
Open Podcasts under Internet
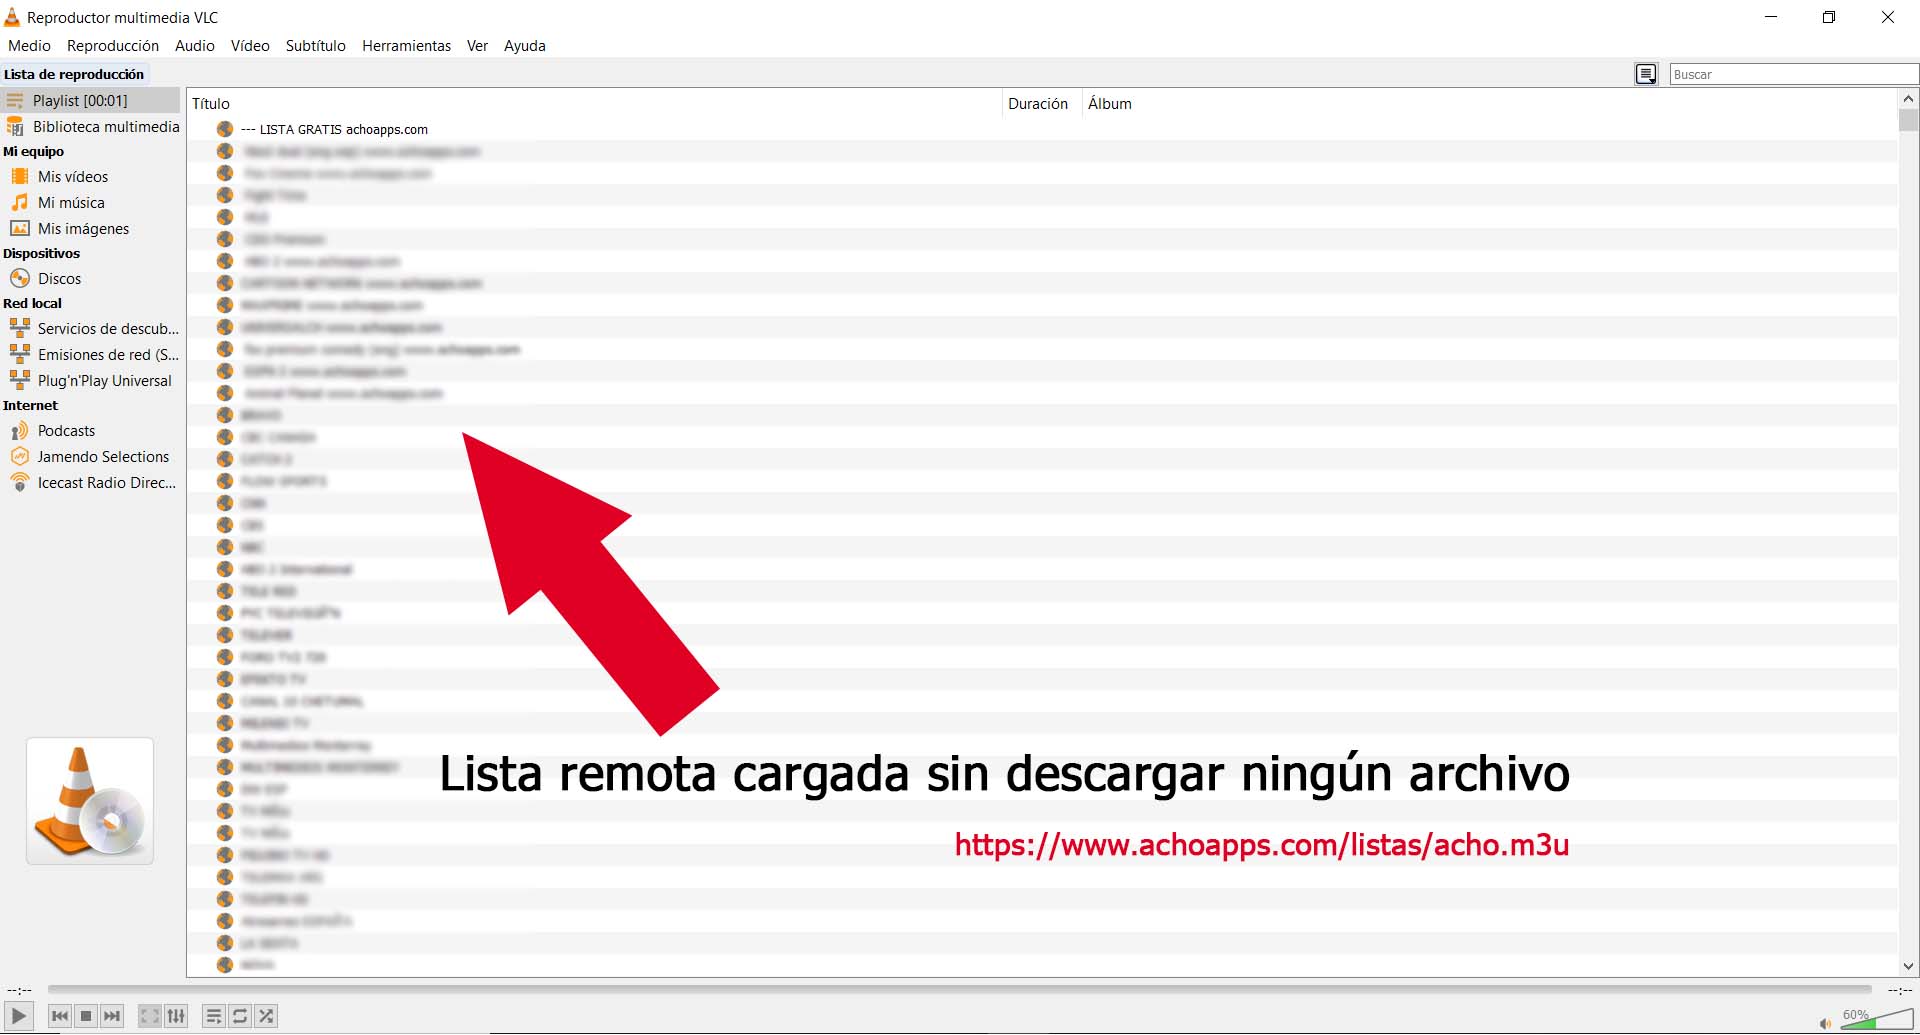tap(91, 430)
